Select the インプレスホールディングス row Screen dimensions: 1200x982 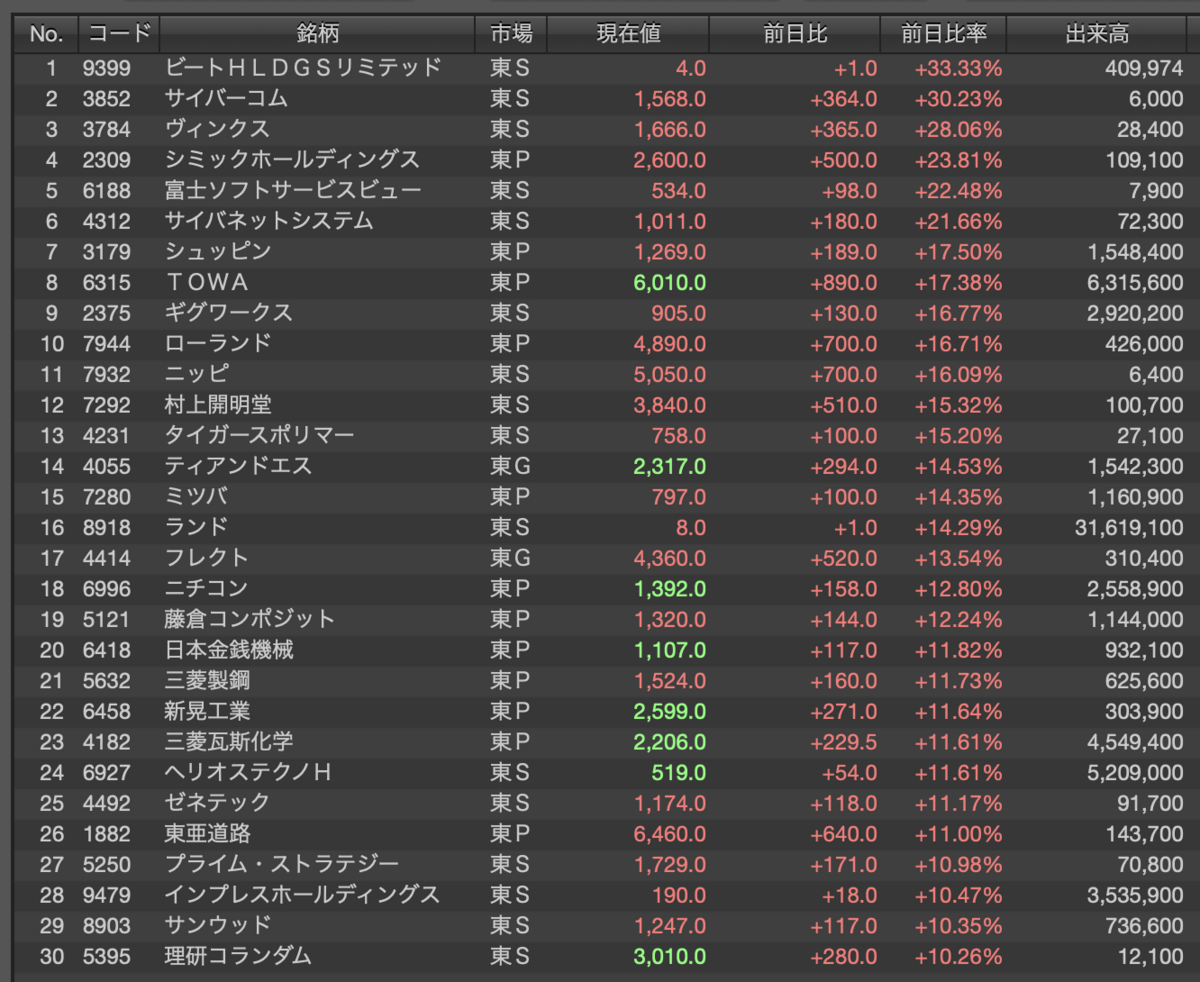600,895
